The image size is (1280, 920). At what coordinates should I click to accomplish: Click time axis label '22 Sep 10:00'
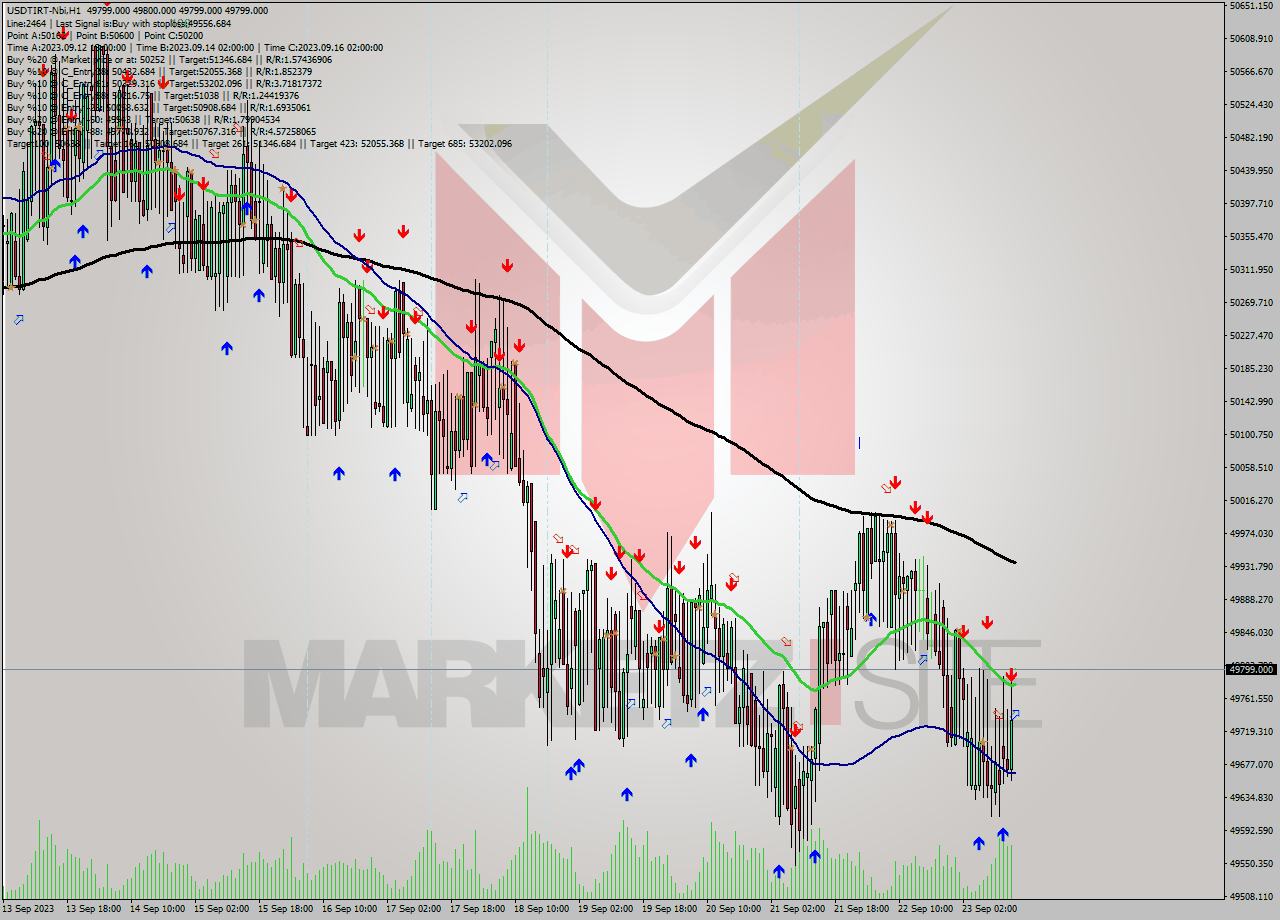tap(925, 909)
